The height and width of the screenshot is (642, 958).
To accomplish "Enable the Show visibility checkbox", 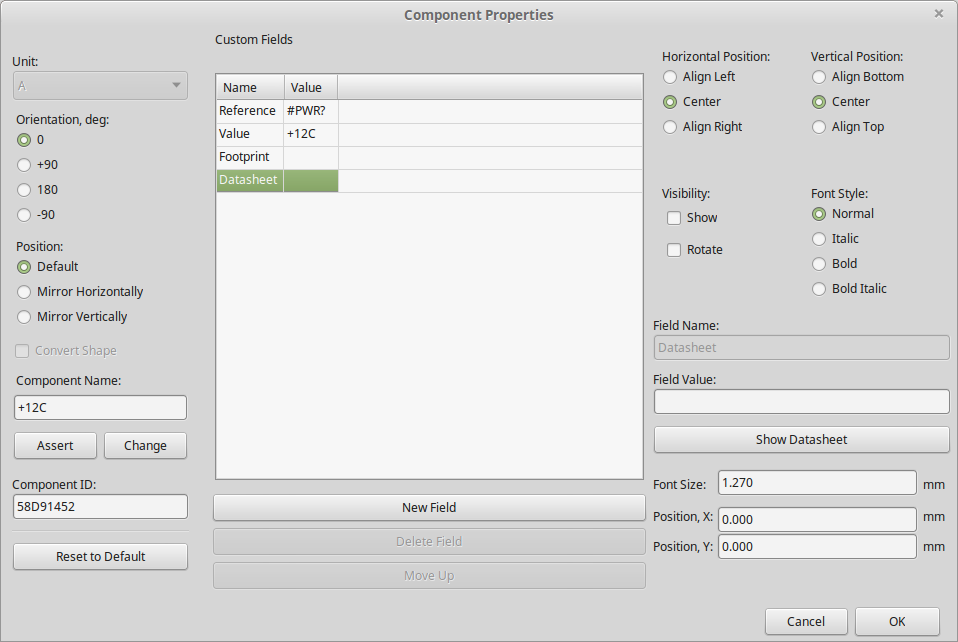I will click(674, 218).
